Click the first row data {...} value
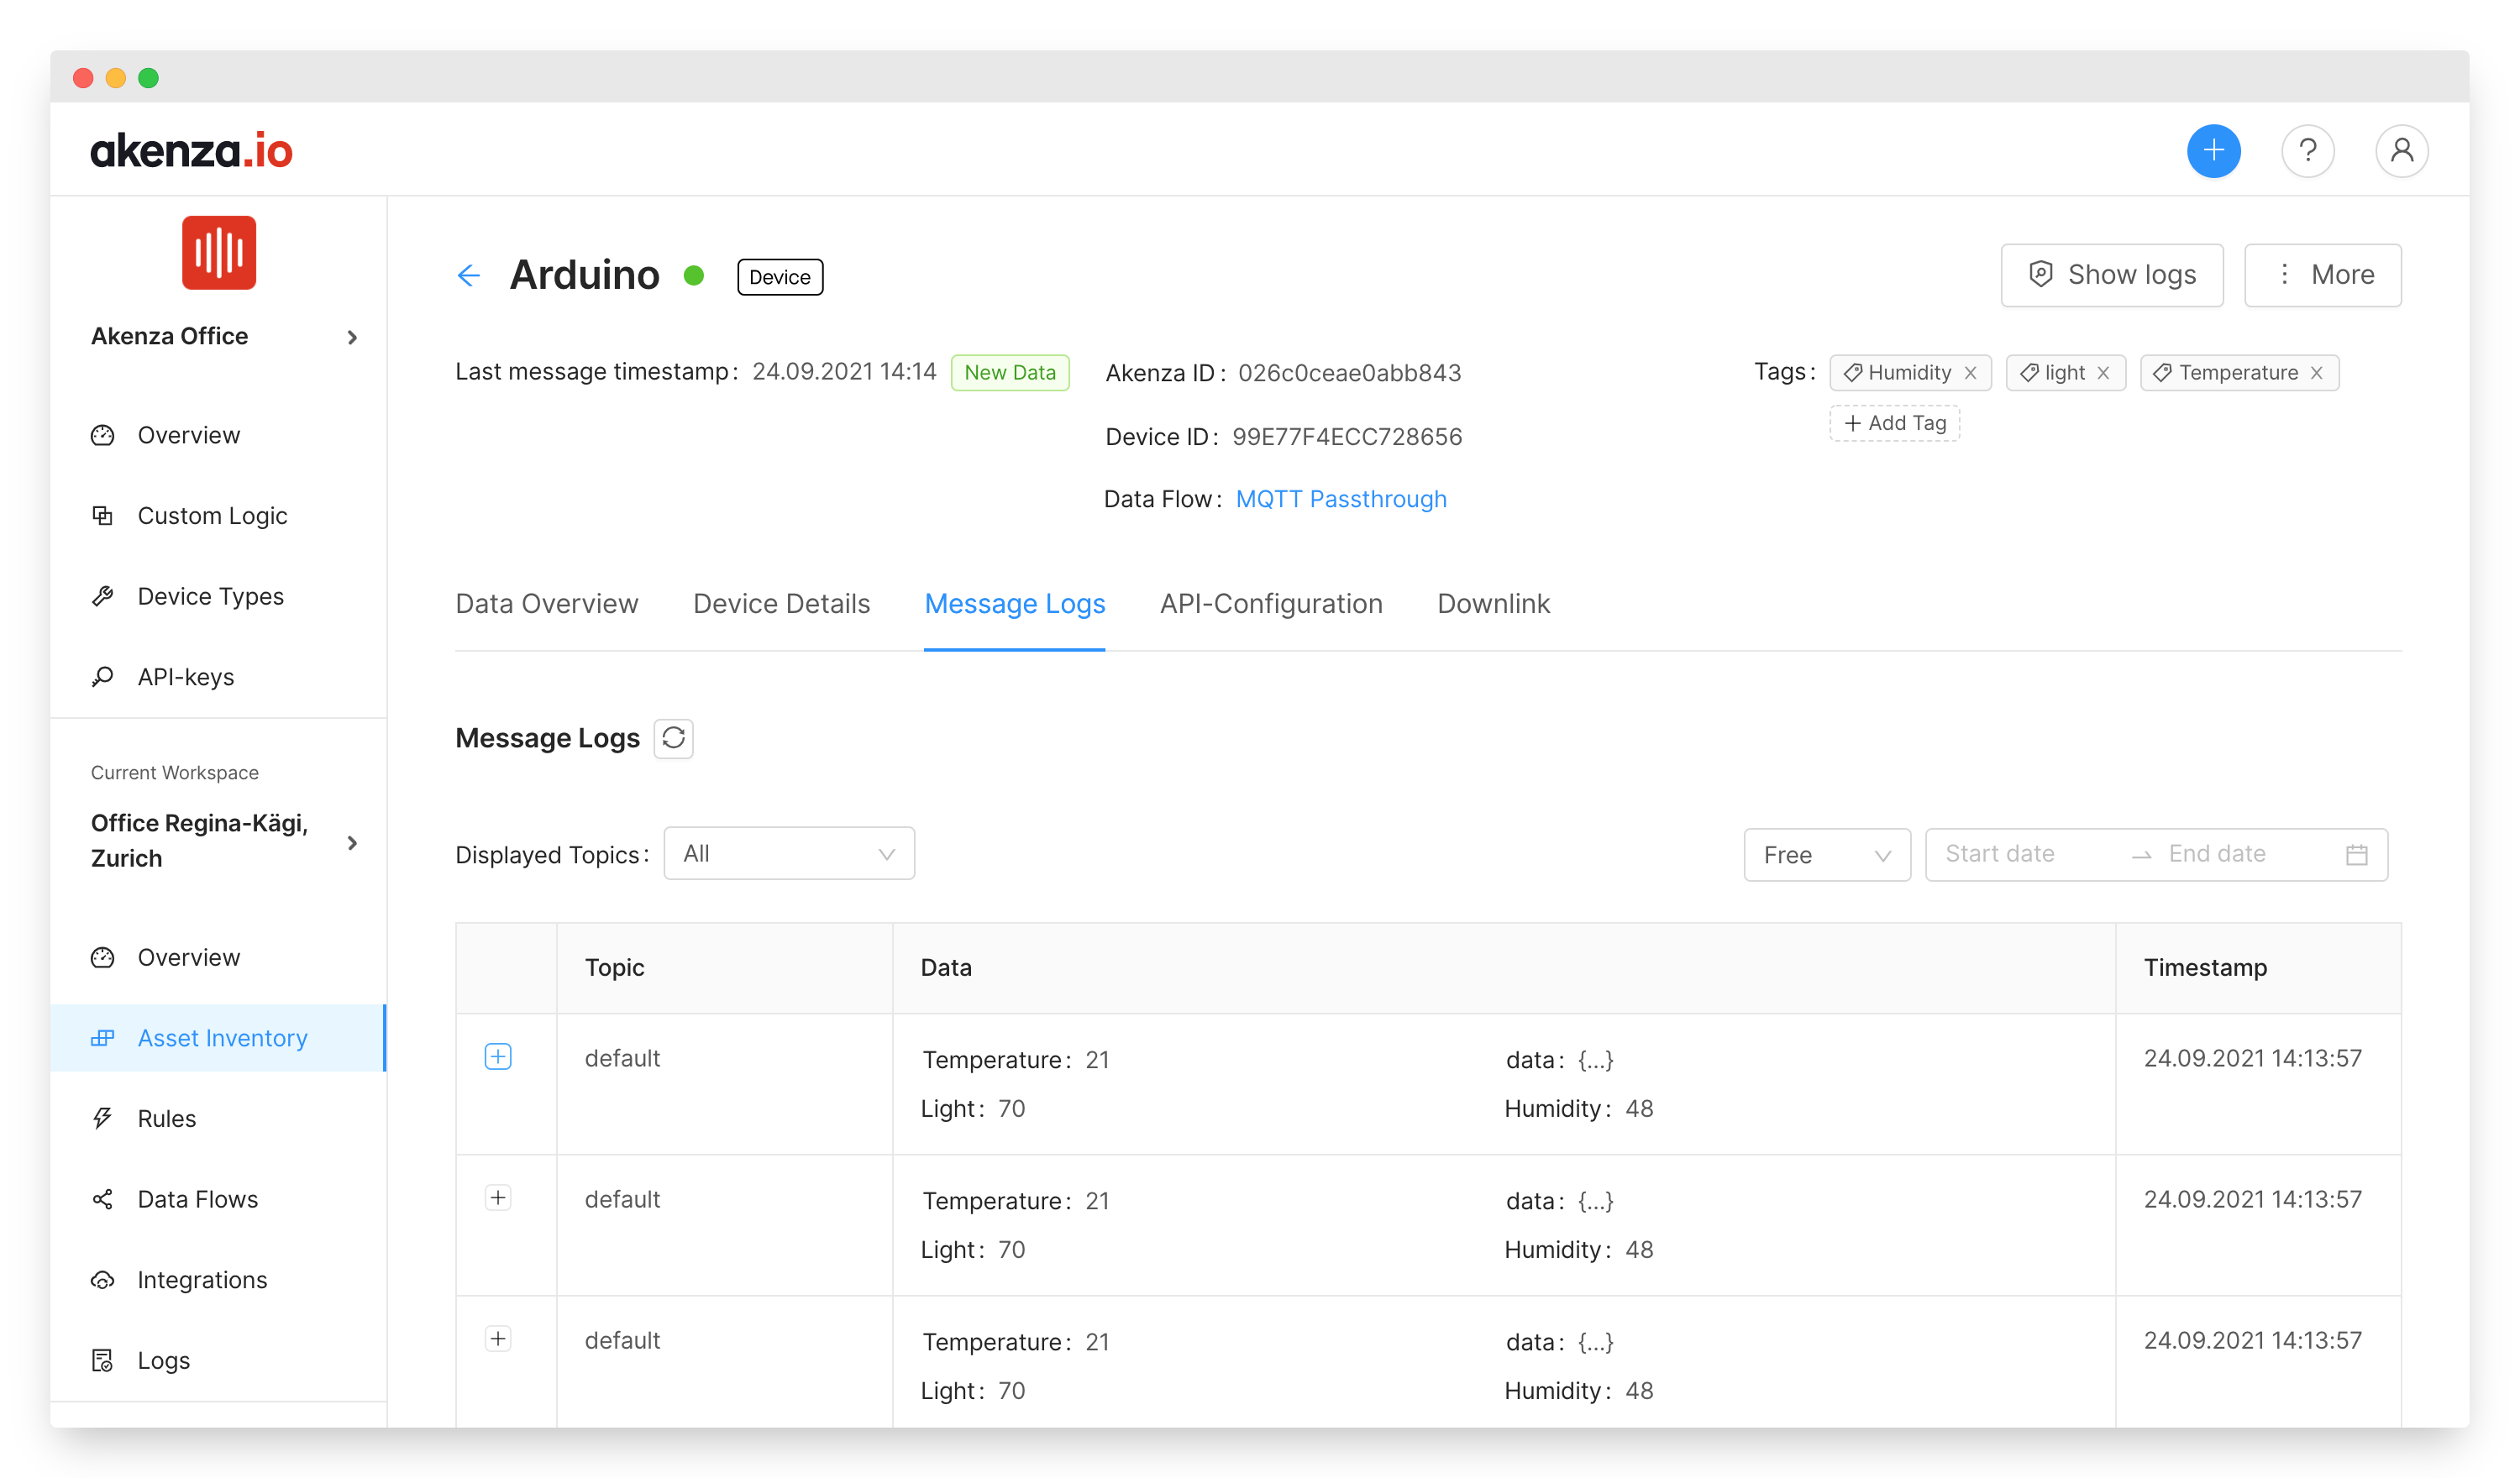Viewport: 2520px width, 1478px height. coord(1595,1059)
